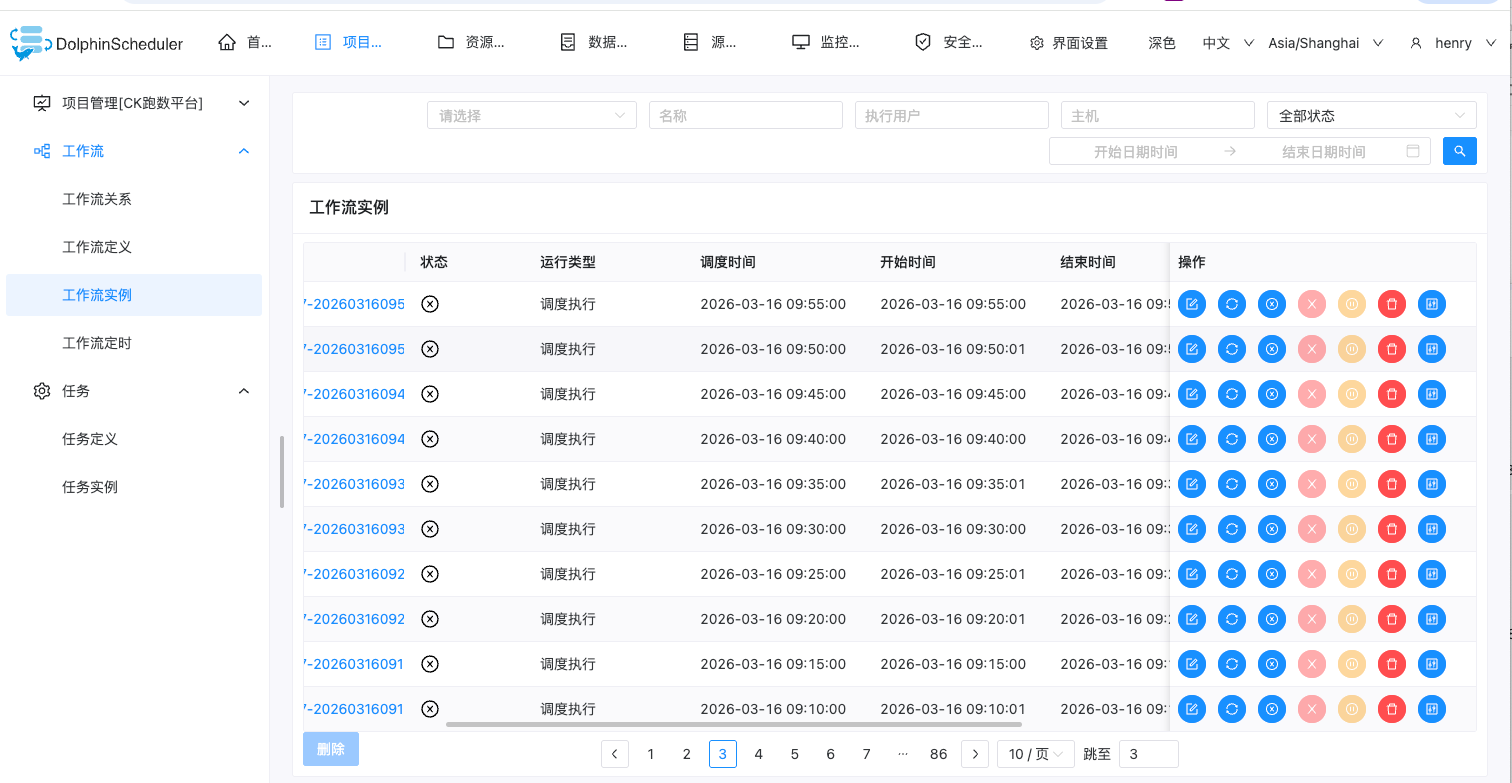Click recover-failed icon for 09:50:00 instance row
Image resolution: width=1512 pixels, height=783 pixels.
[x=1272, y=349]
